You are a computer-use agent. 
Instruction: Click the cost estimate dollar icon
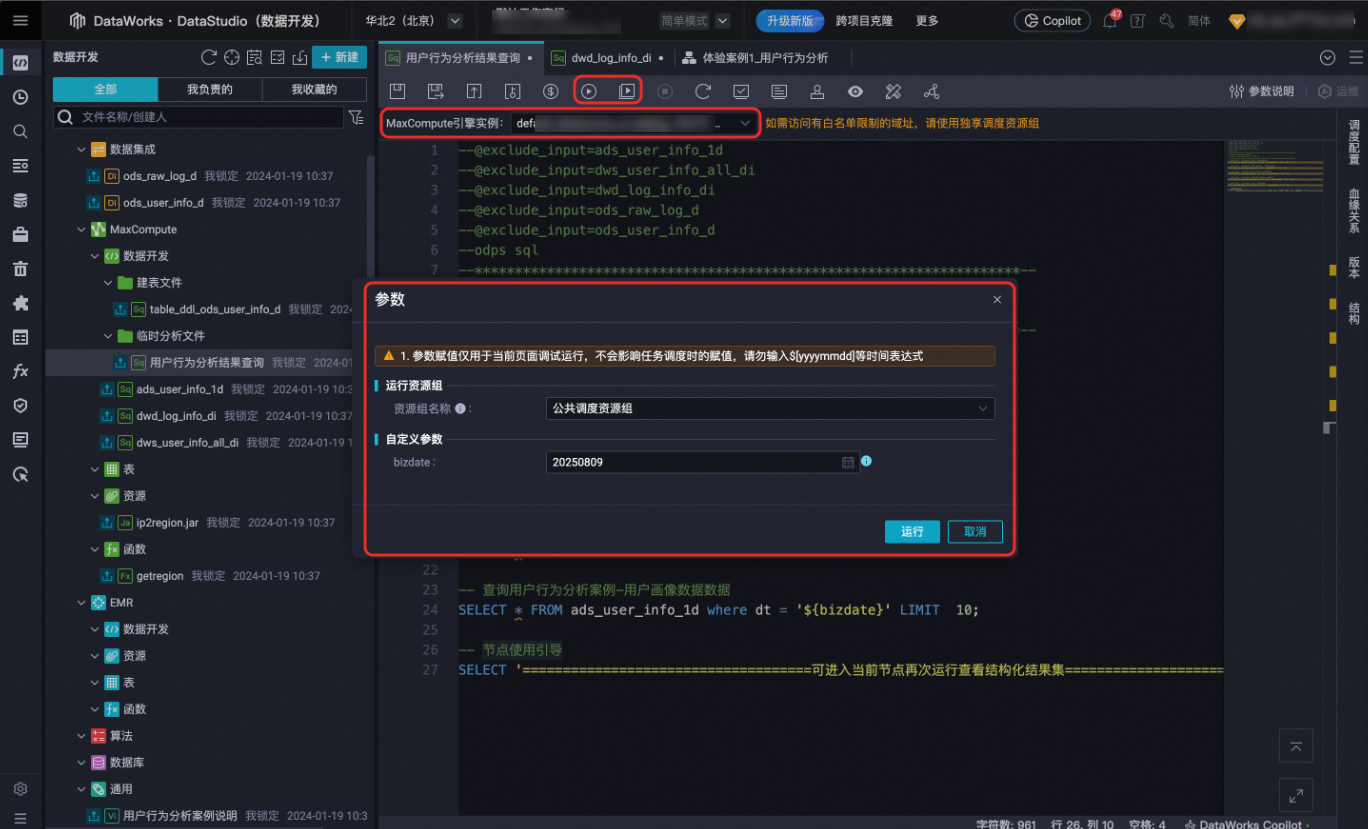(x=550, y=91)
